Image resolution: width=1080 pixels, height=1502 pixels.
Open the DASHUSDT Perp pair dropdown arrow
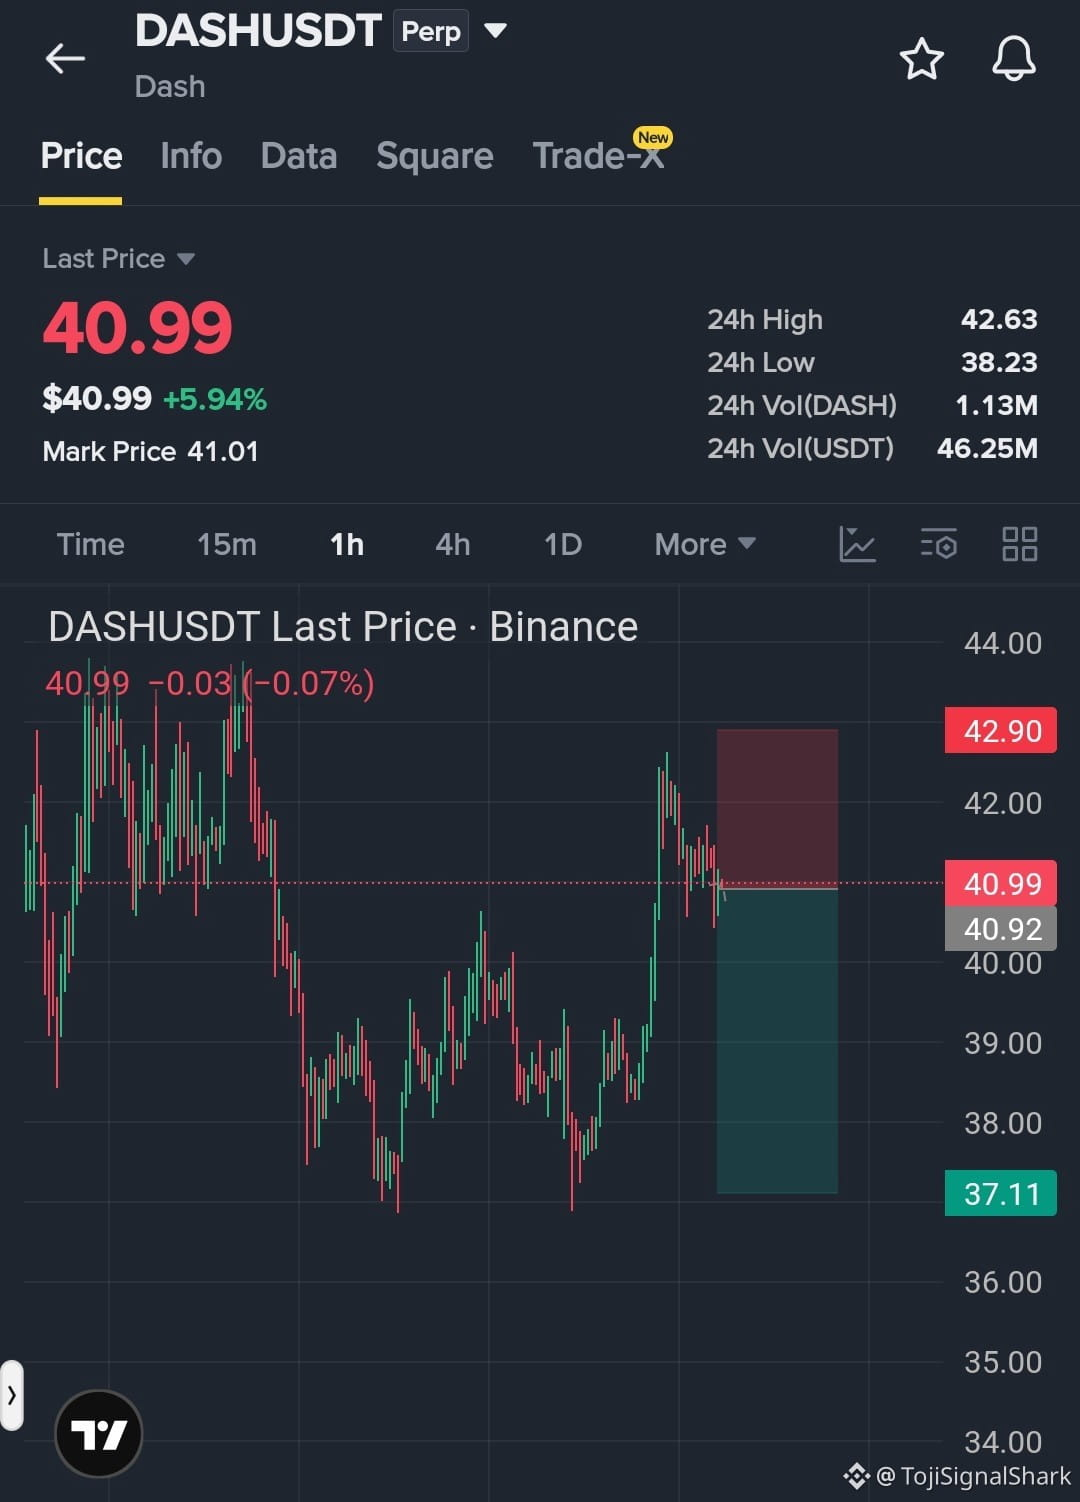pyautogui.click(x=495, y=30)
